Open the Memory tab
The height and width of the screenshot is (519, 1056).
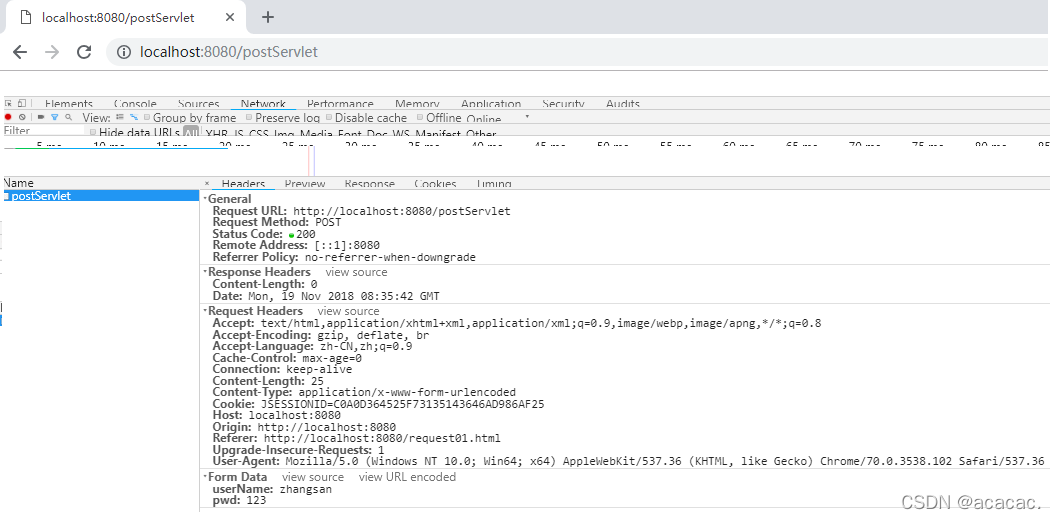tap(418, 104)
